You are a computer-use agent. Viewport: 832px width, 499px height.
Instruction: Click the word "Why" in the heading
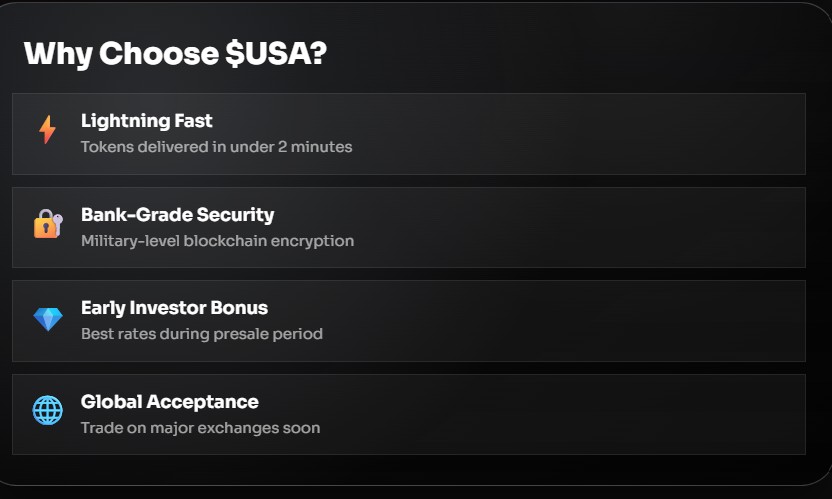click(57, 53)
